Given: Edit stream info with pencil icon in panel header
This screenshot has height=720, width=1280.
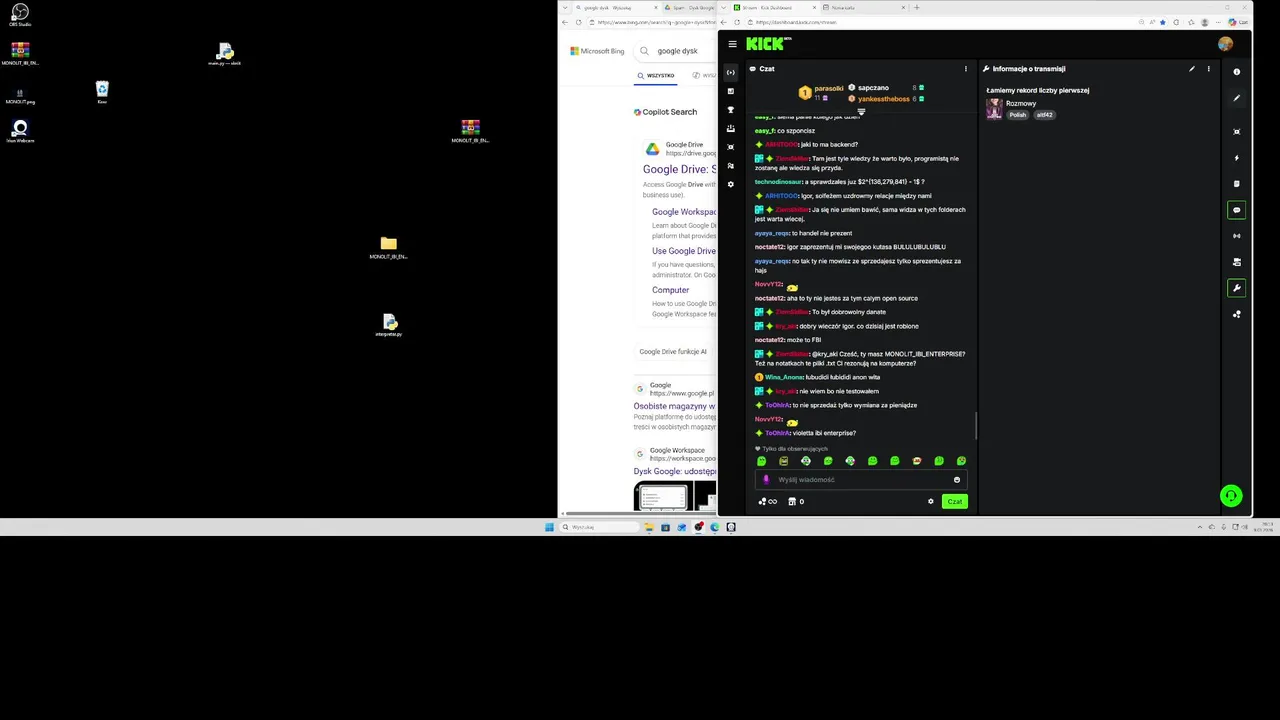Looking at the screenshot, I should tap(1191, 69).
